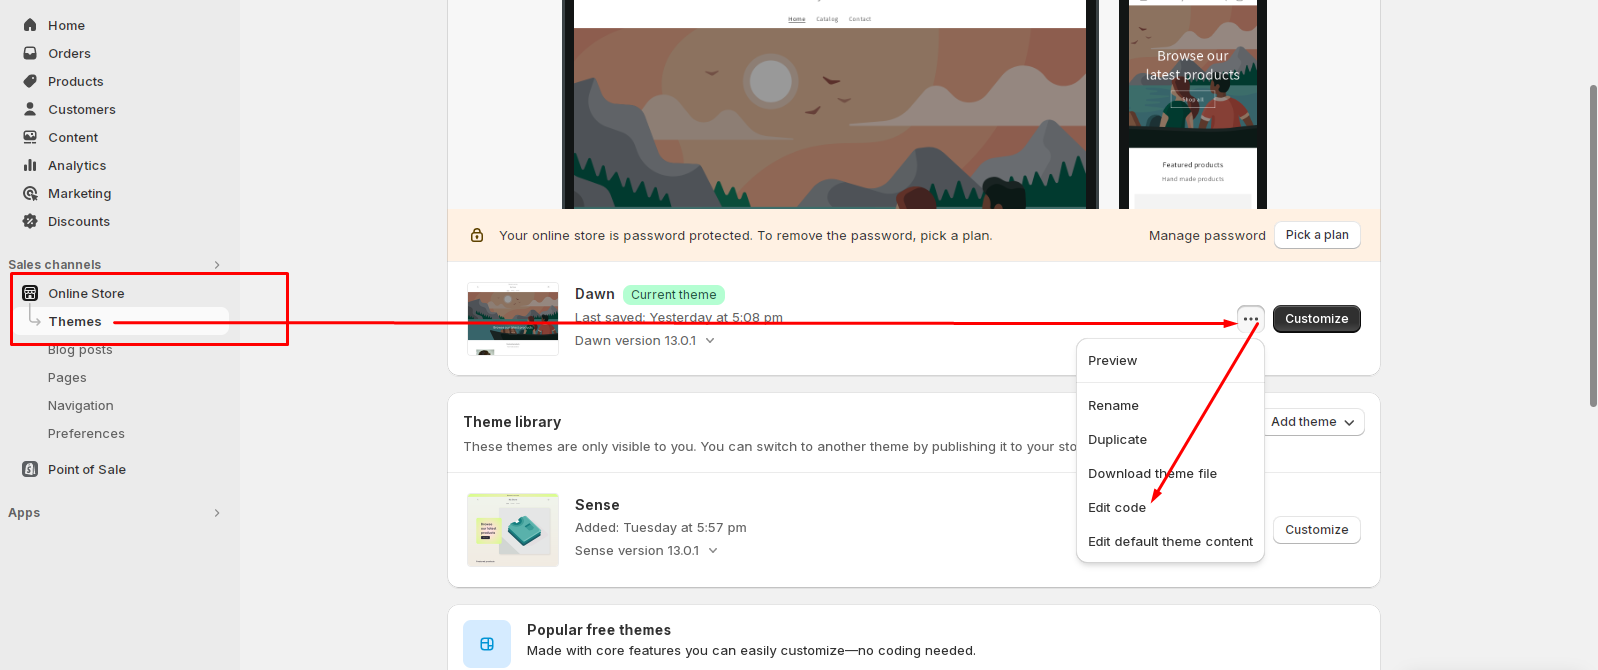Click the Point of Sale bag icon
The width and height of the screenshot is (1598, 670).
(x=30, y=469)
